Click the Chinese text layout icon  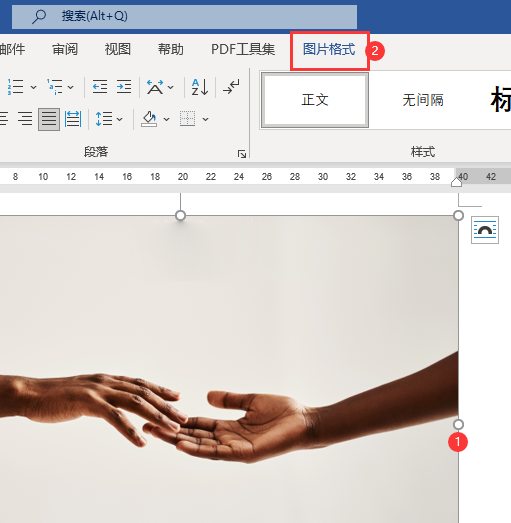point(155,87)
